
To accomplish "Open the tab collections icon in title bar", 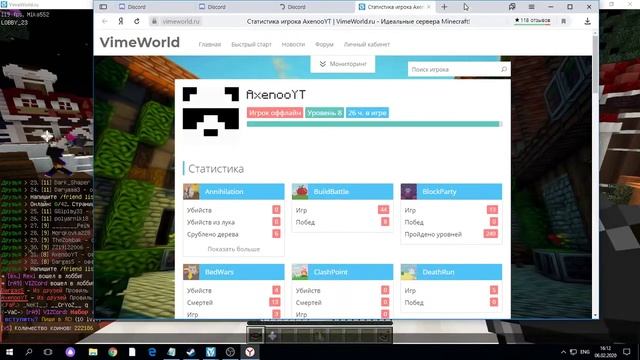I will (512, 7).
